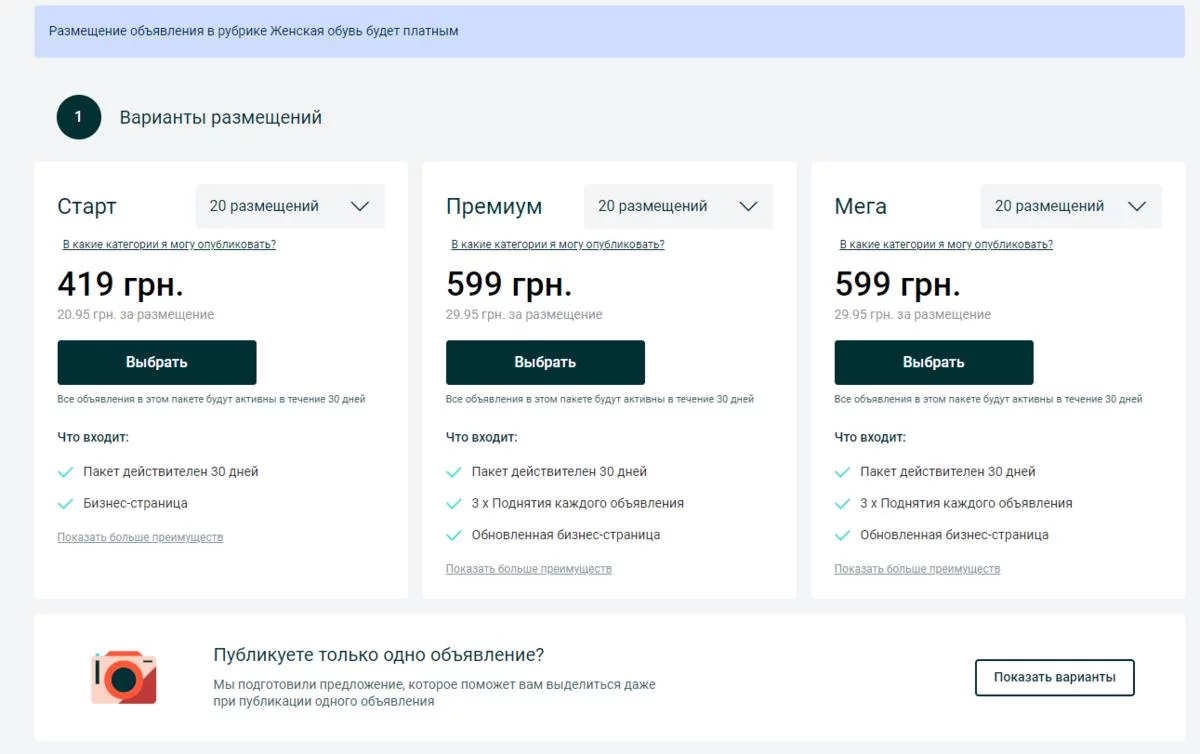Open the Мега placements count dropdown
Viewport: 1200px width, 754px height.
click(1070, 206)
